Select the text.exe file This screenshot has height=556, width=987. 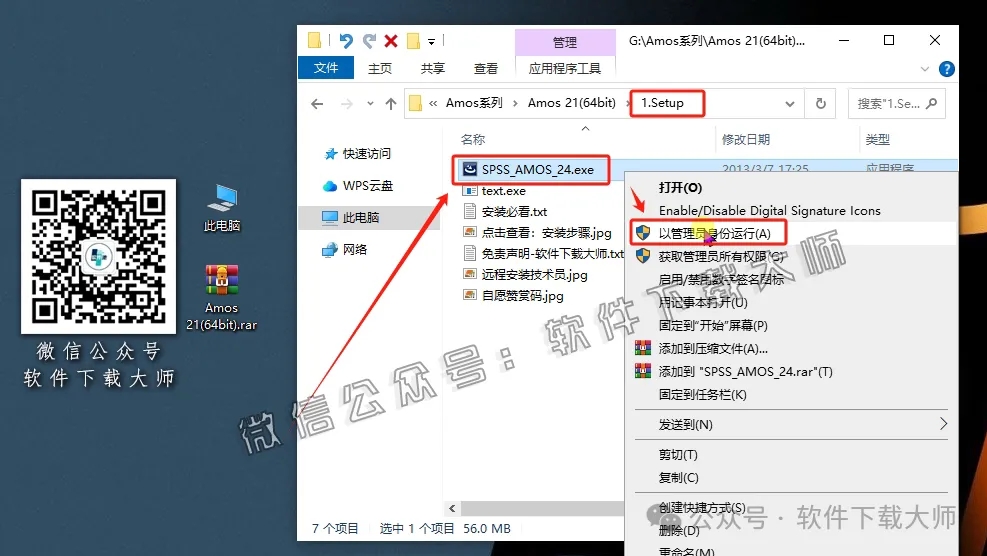503,191
